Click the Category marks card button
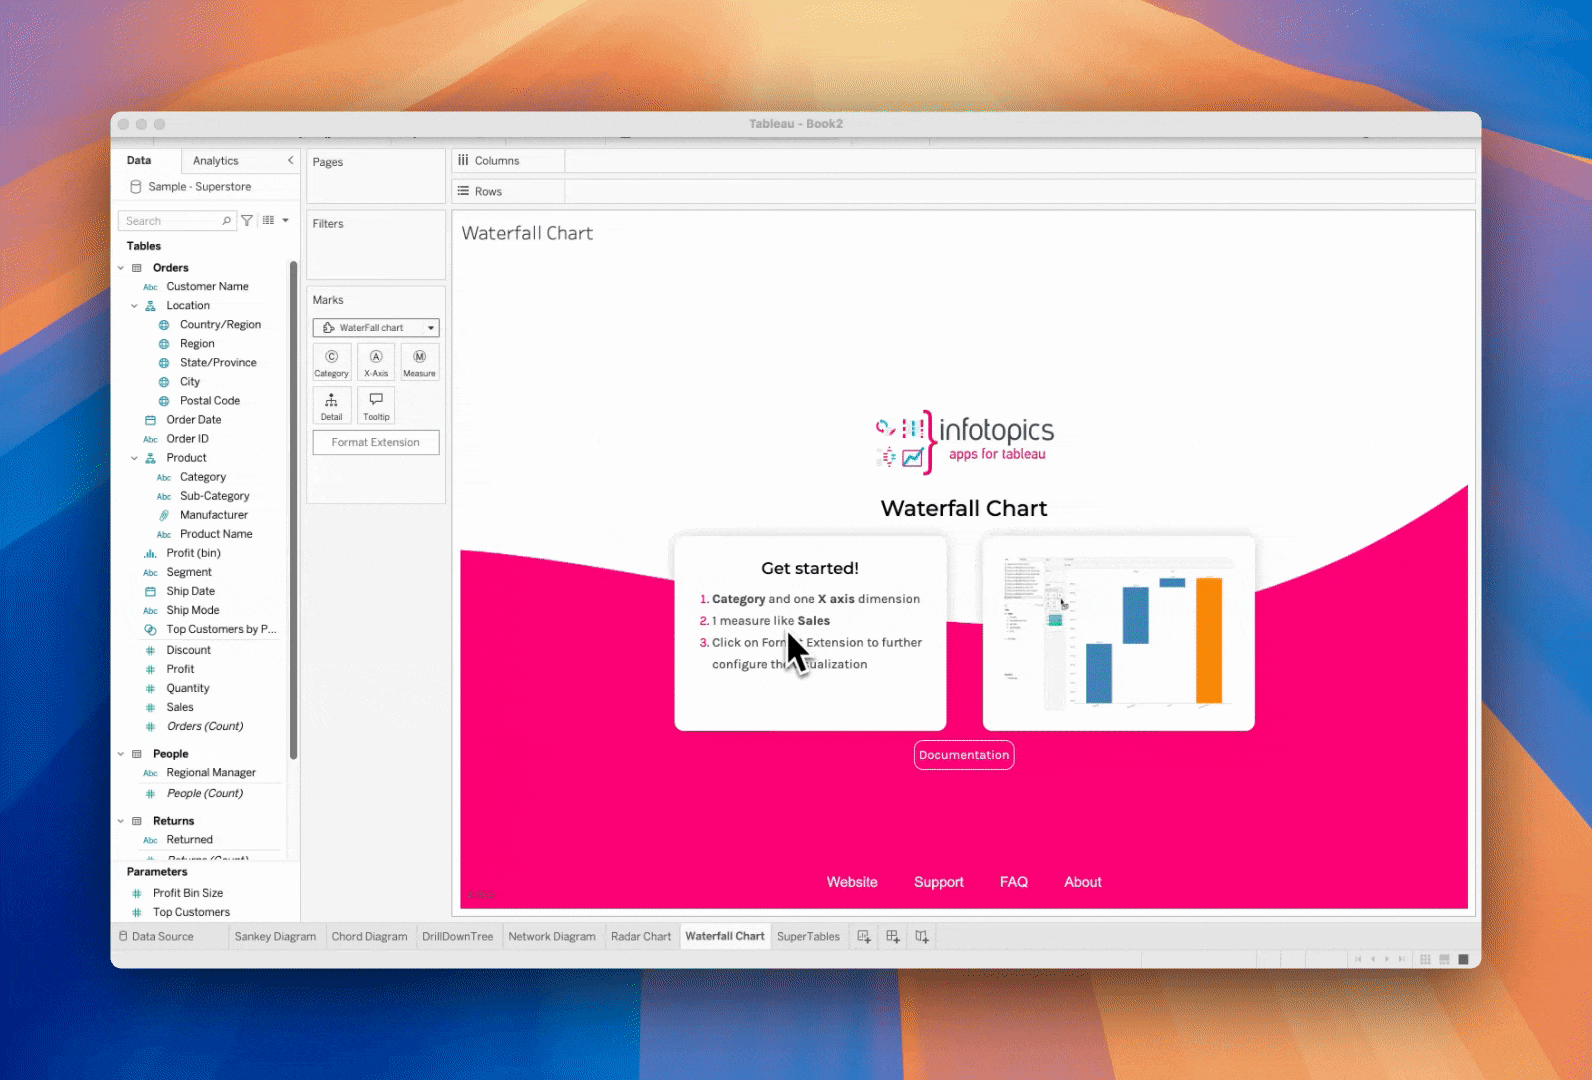 click(331, 362)
